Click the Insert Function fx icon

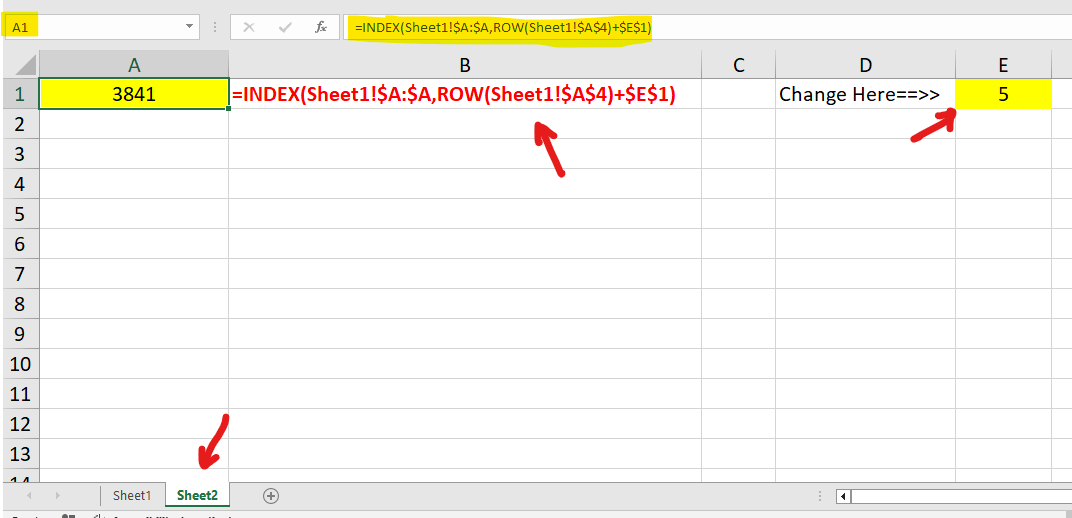pyautogui.click(x=321, y=27)
